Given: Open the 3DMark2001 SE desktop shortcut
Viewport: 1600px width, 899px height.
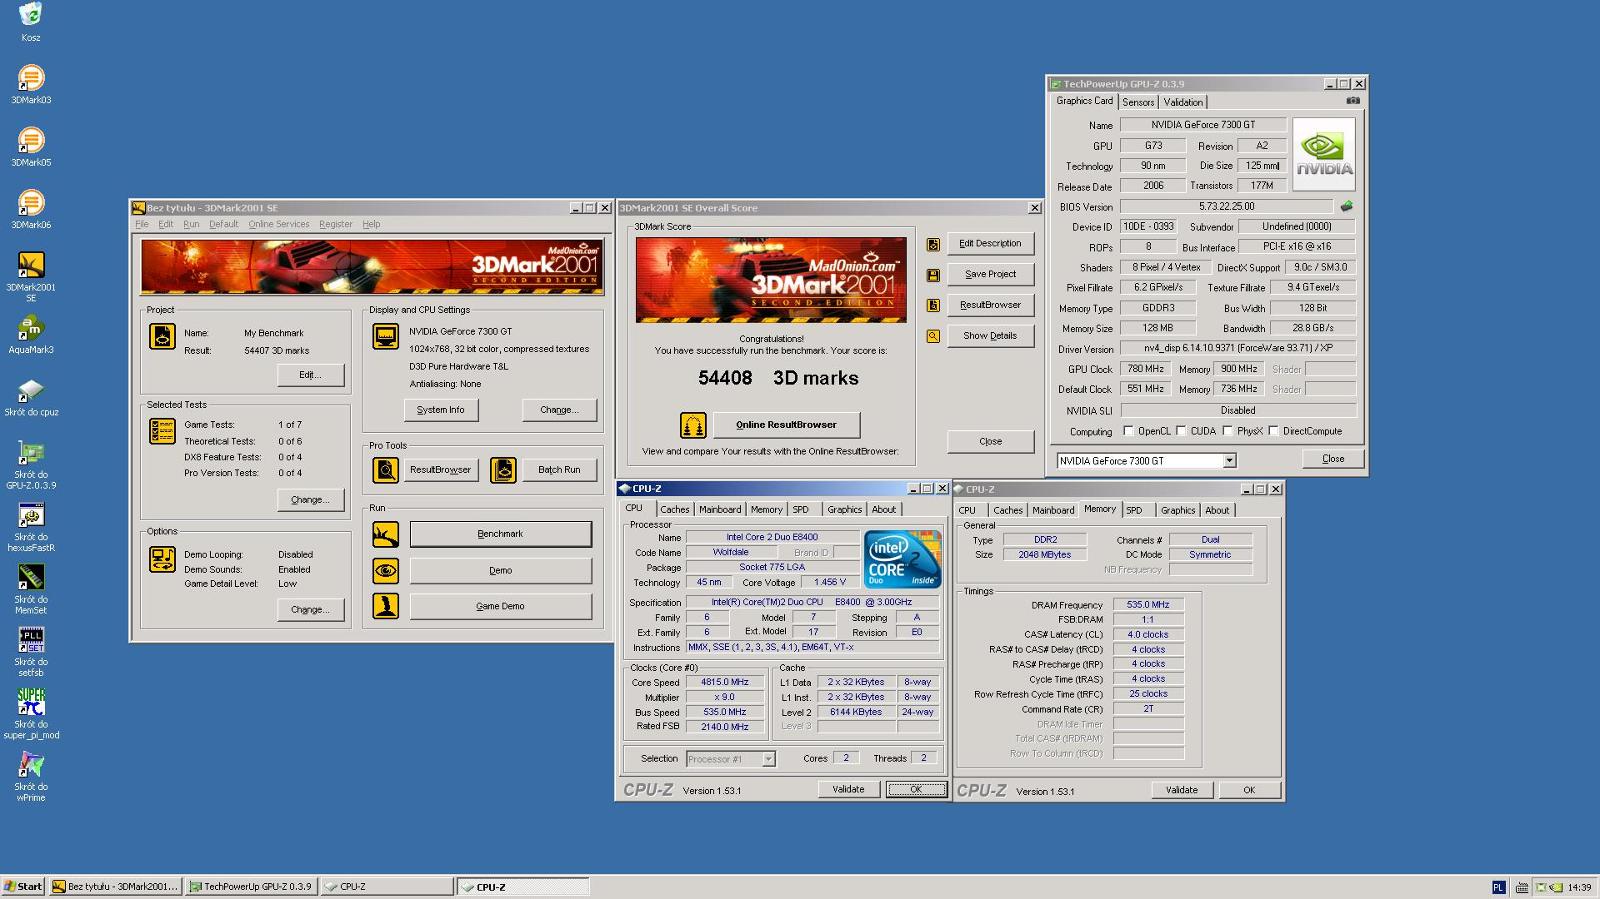Looking at the screenshot, I should point(31,265).
